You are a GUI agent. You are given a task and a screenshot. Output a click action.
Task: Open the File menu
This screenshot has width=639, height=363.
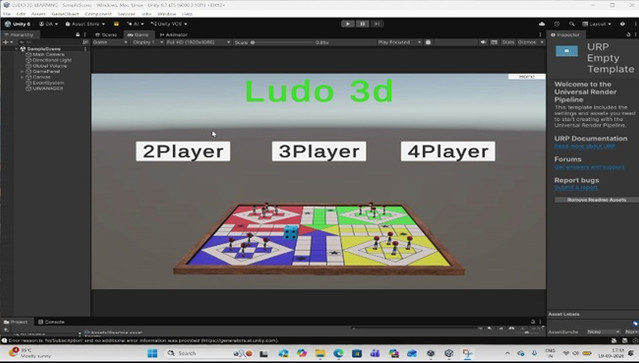(7, 14)
